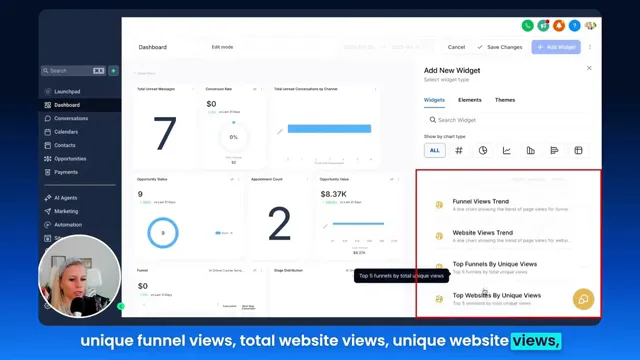Click the $8.37K Opportunity Value figure
Image resolution: width=640 pixels, height=360 pixels.
(x=333, y=194)
